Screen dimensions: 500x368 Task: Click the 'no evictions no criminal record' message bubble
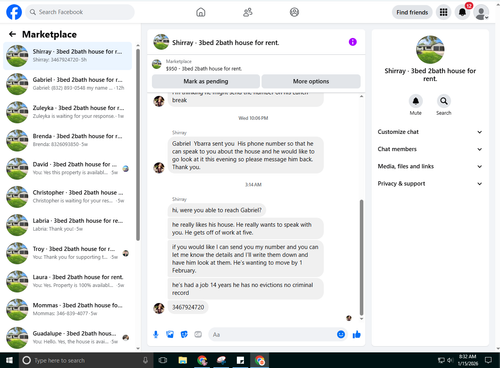[x=246, y=289]
